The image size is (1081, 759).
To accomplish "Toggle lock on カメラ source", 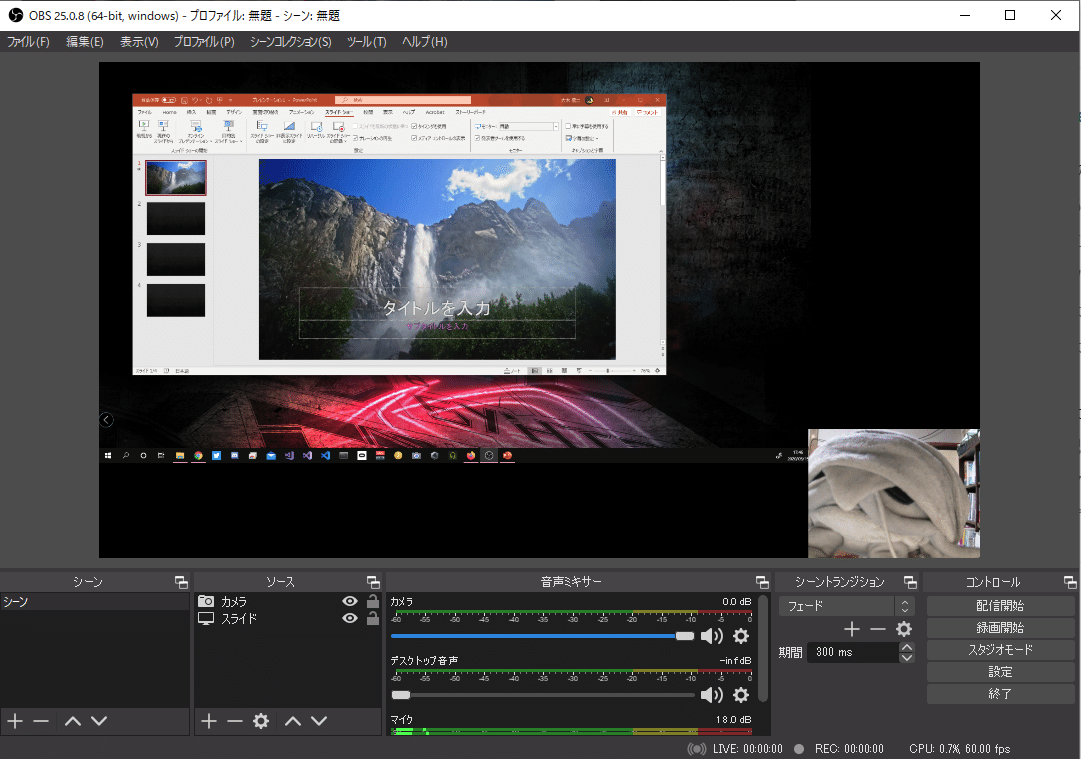I will pos(372,601).
